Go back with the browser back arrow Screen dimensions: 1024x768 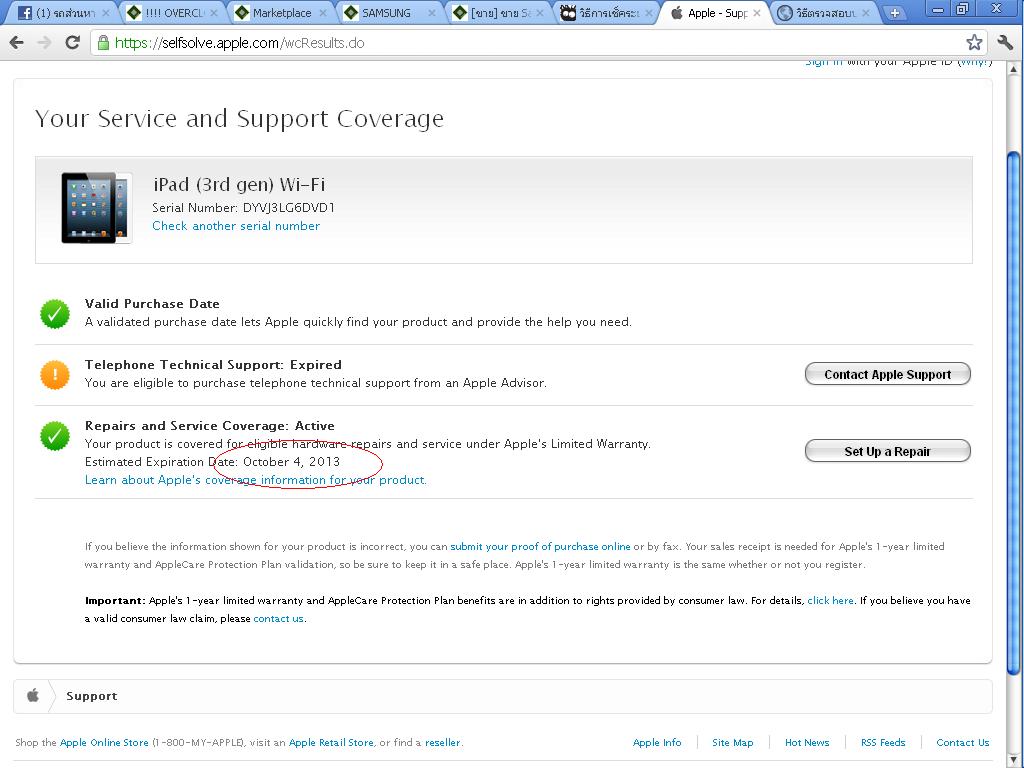pos(17,42)
